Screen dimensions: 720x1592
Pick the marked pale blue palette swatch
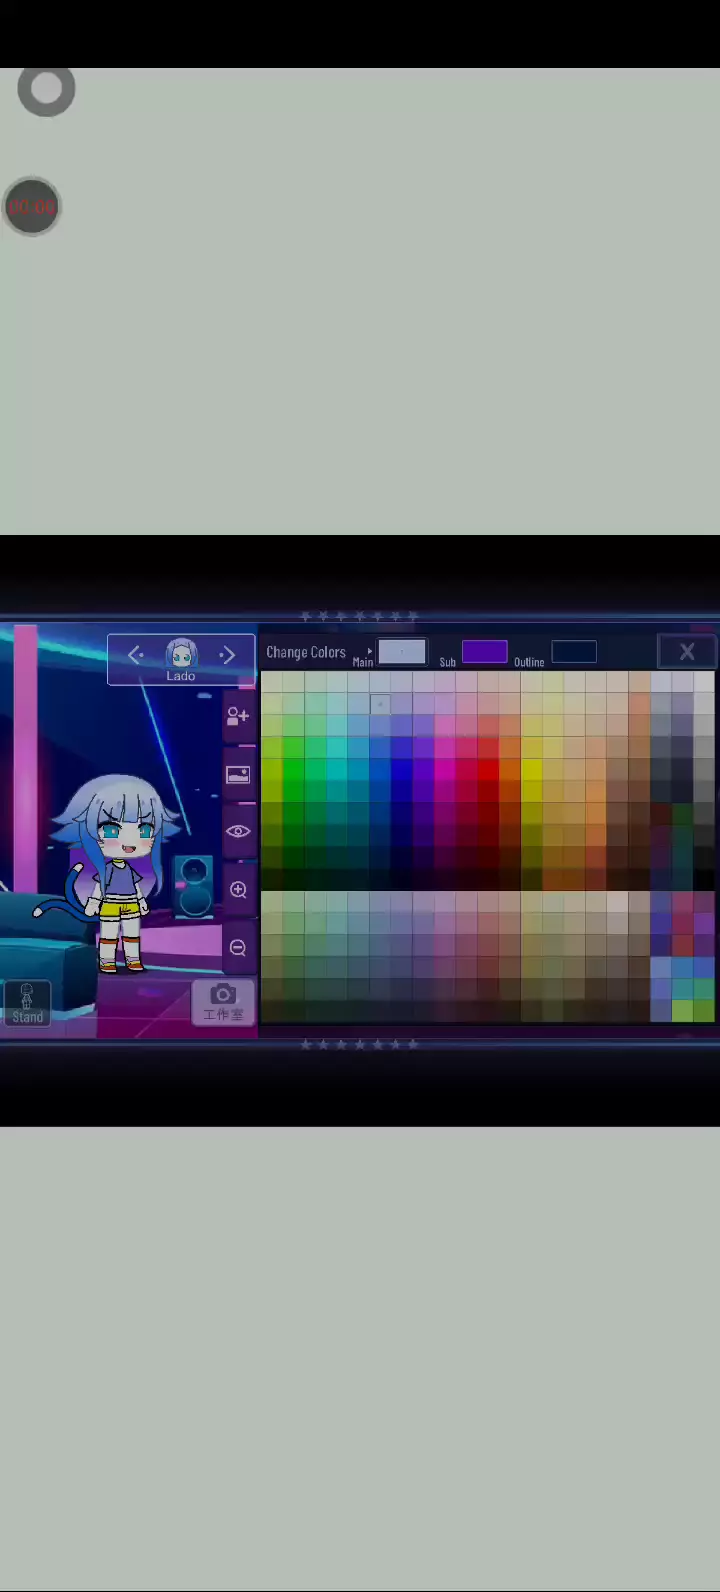(x=380, y=704)
